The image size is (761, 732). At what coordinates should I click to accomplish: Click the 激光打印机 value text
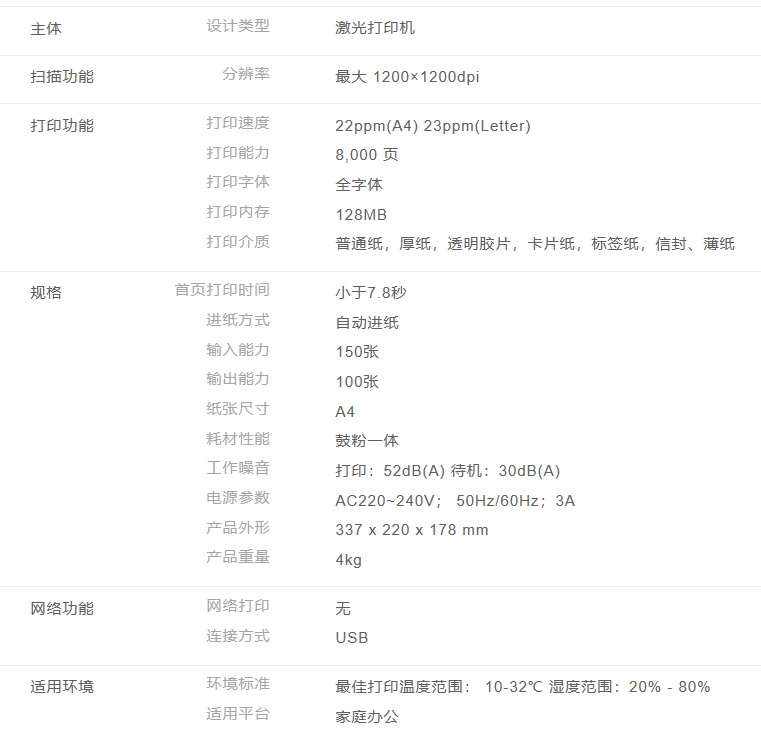tap(375, 28)
